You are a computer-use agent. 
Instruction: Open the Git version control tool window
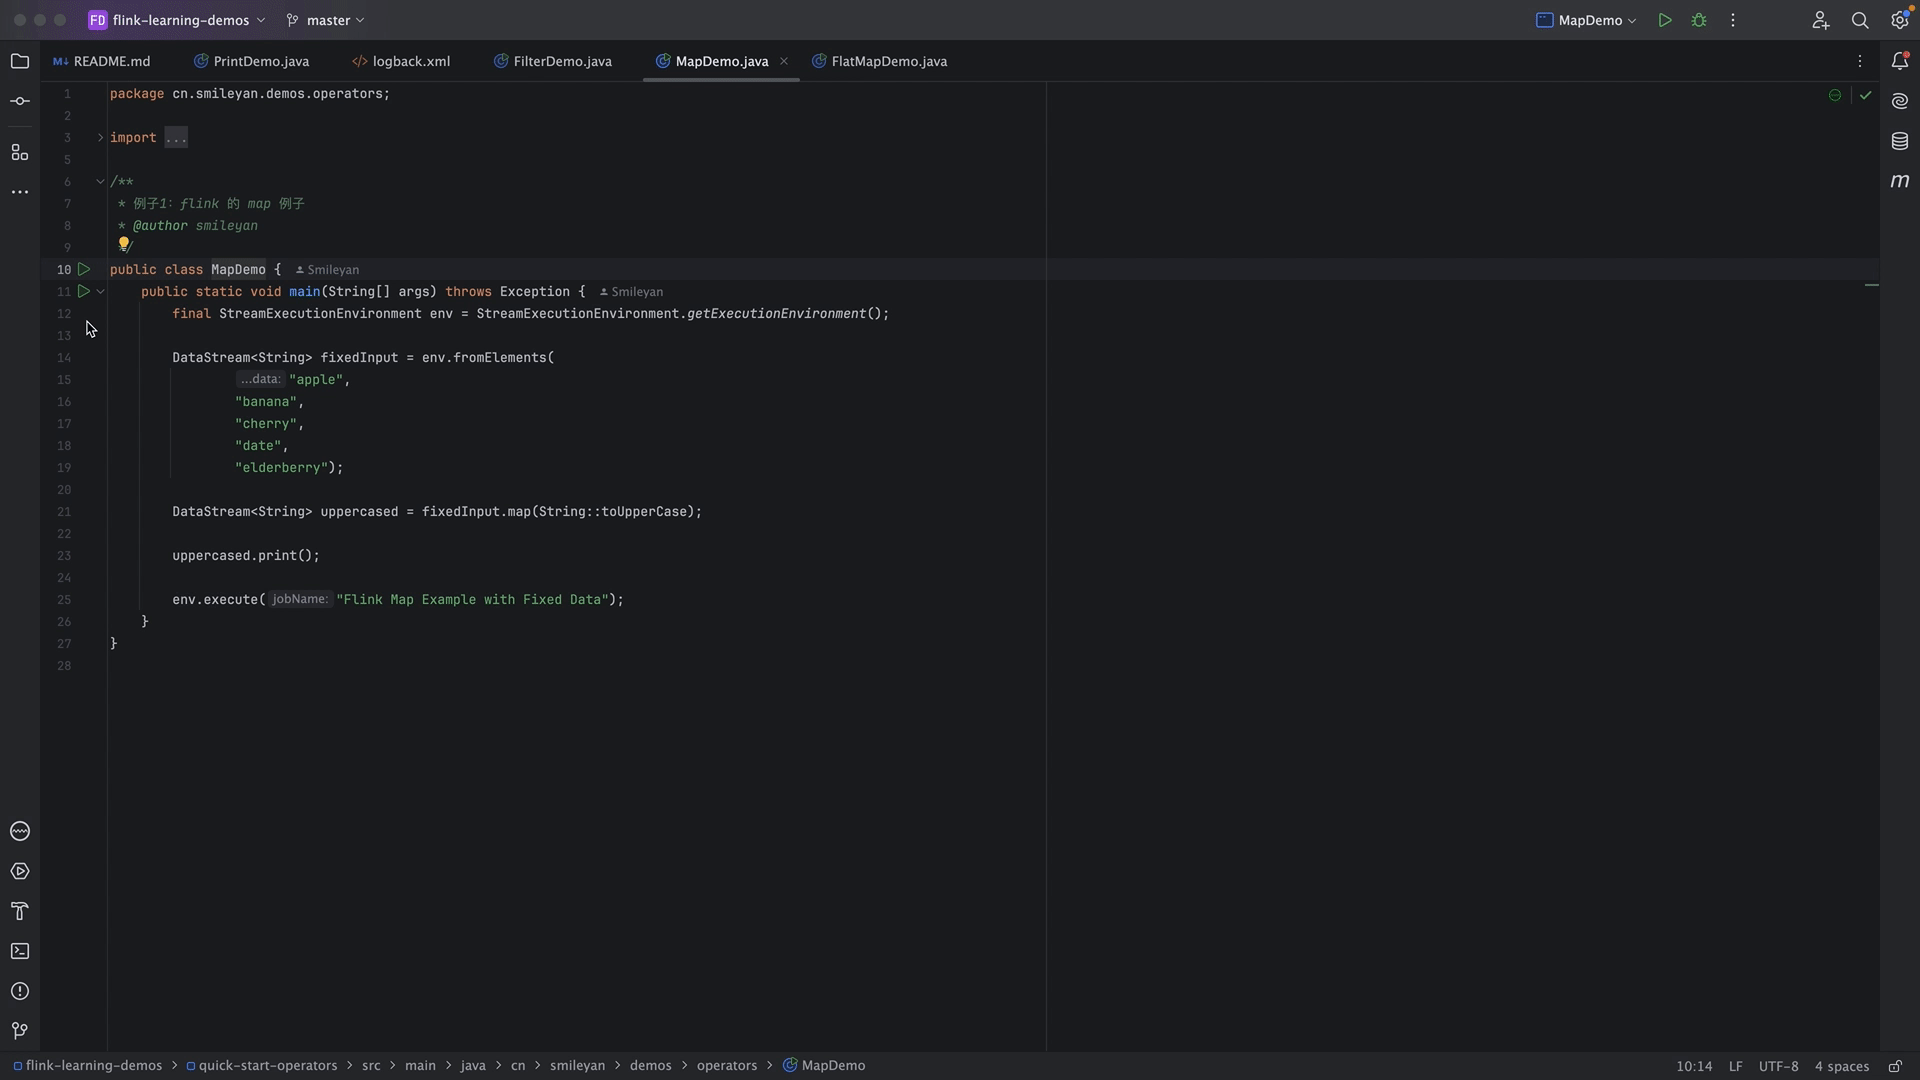(20, 1031)
